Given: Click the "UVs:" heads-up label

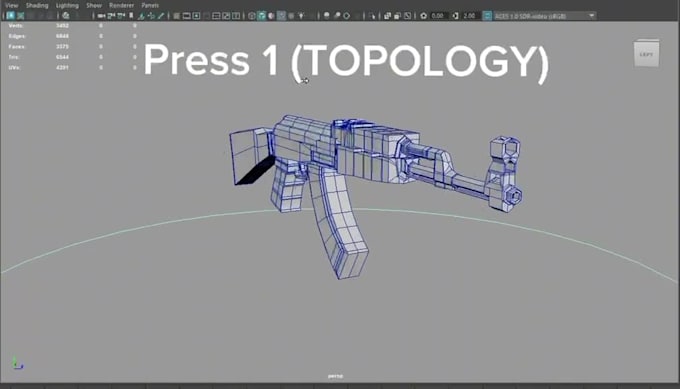Looking at the screenshot, I should [x=14, y=67].
